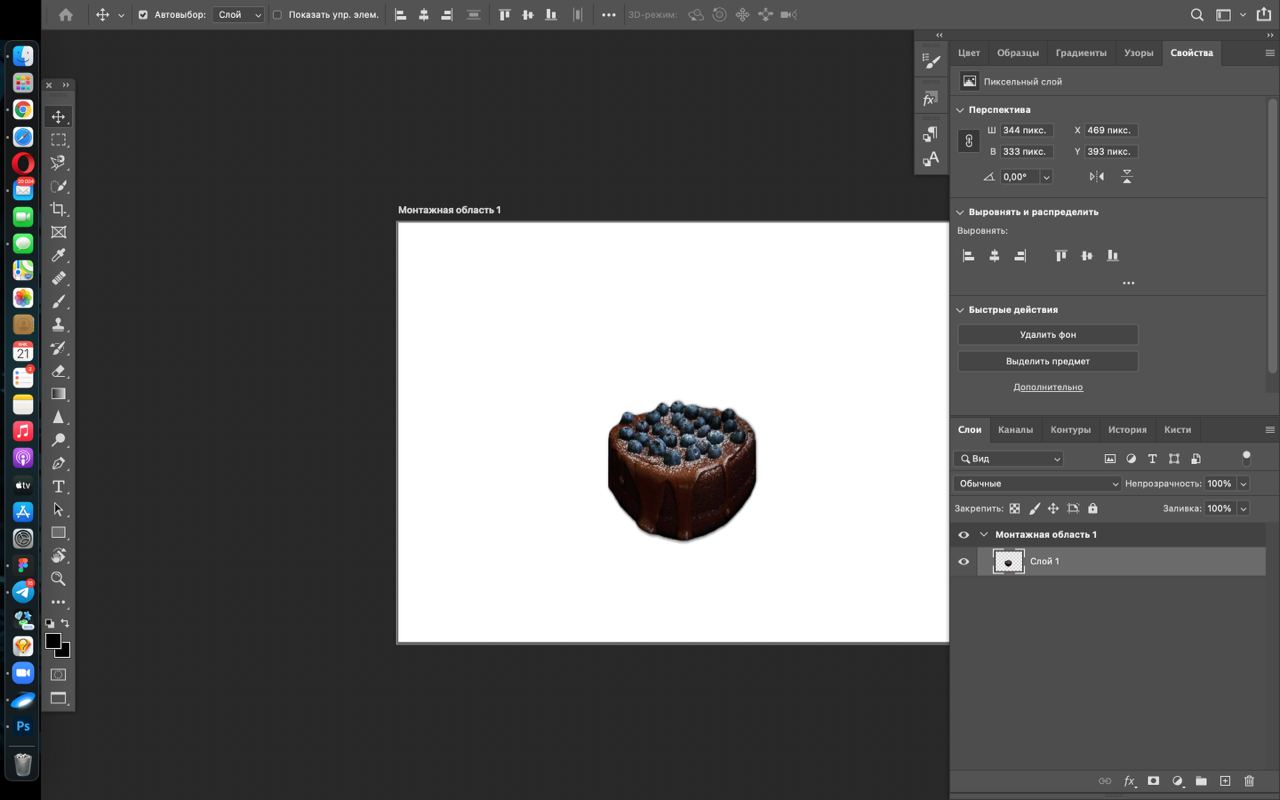Toggle the Автовыбор checkbox
The image size is (1280, 800).
[143, 15]
